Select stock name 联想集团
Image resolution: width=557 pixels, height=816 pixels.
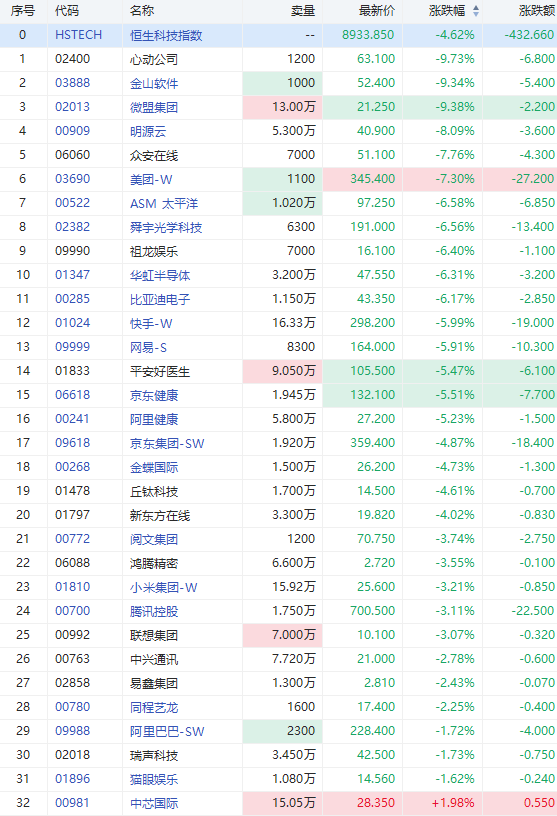[154, 635]
